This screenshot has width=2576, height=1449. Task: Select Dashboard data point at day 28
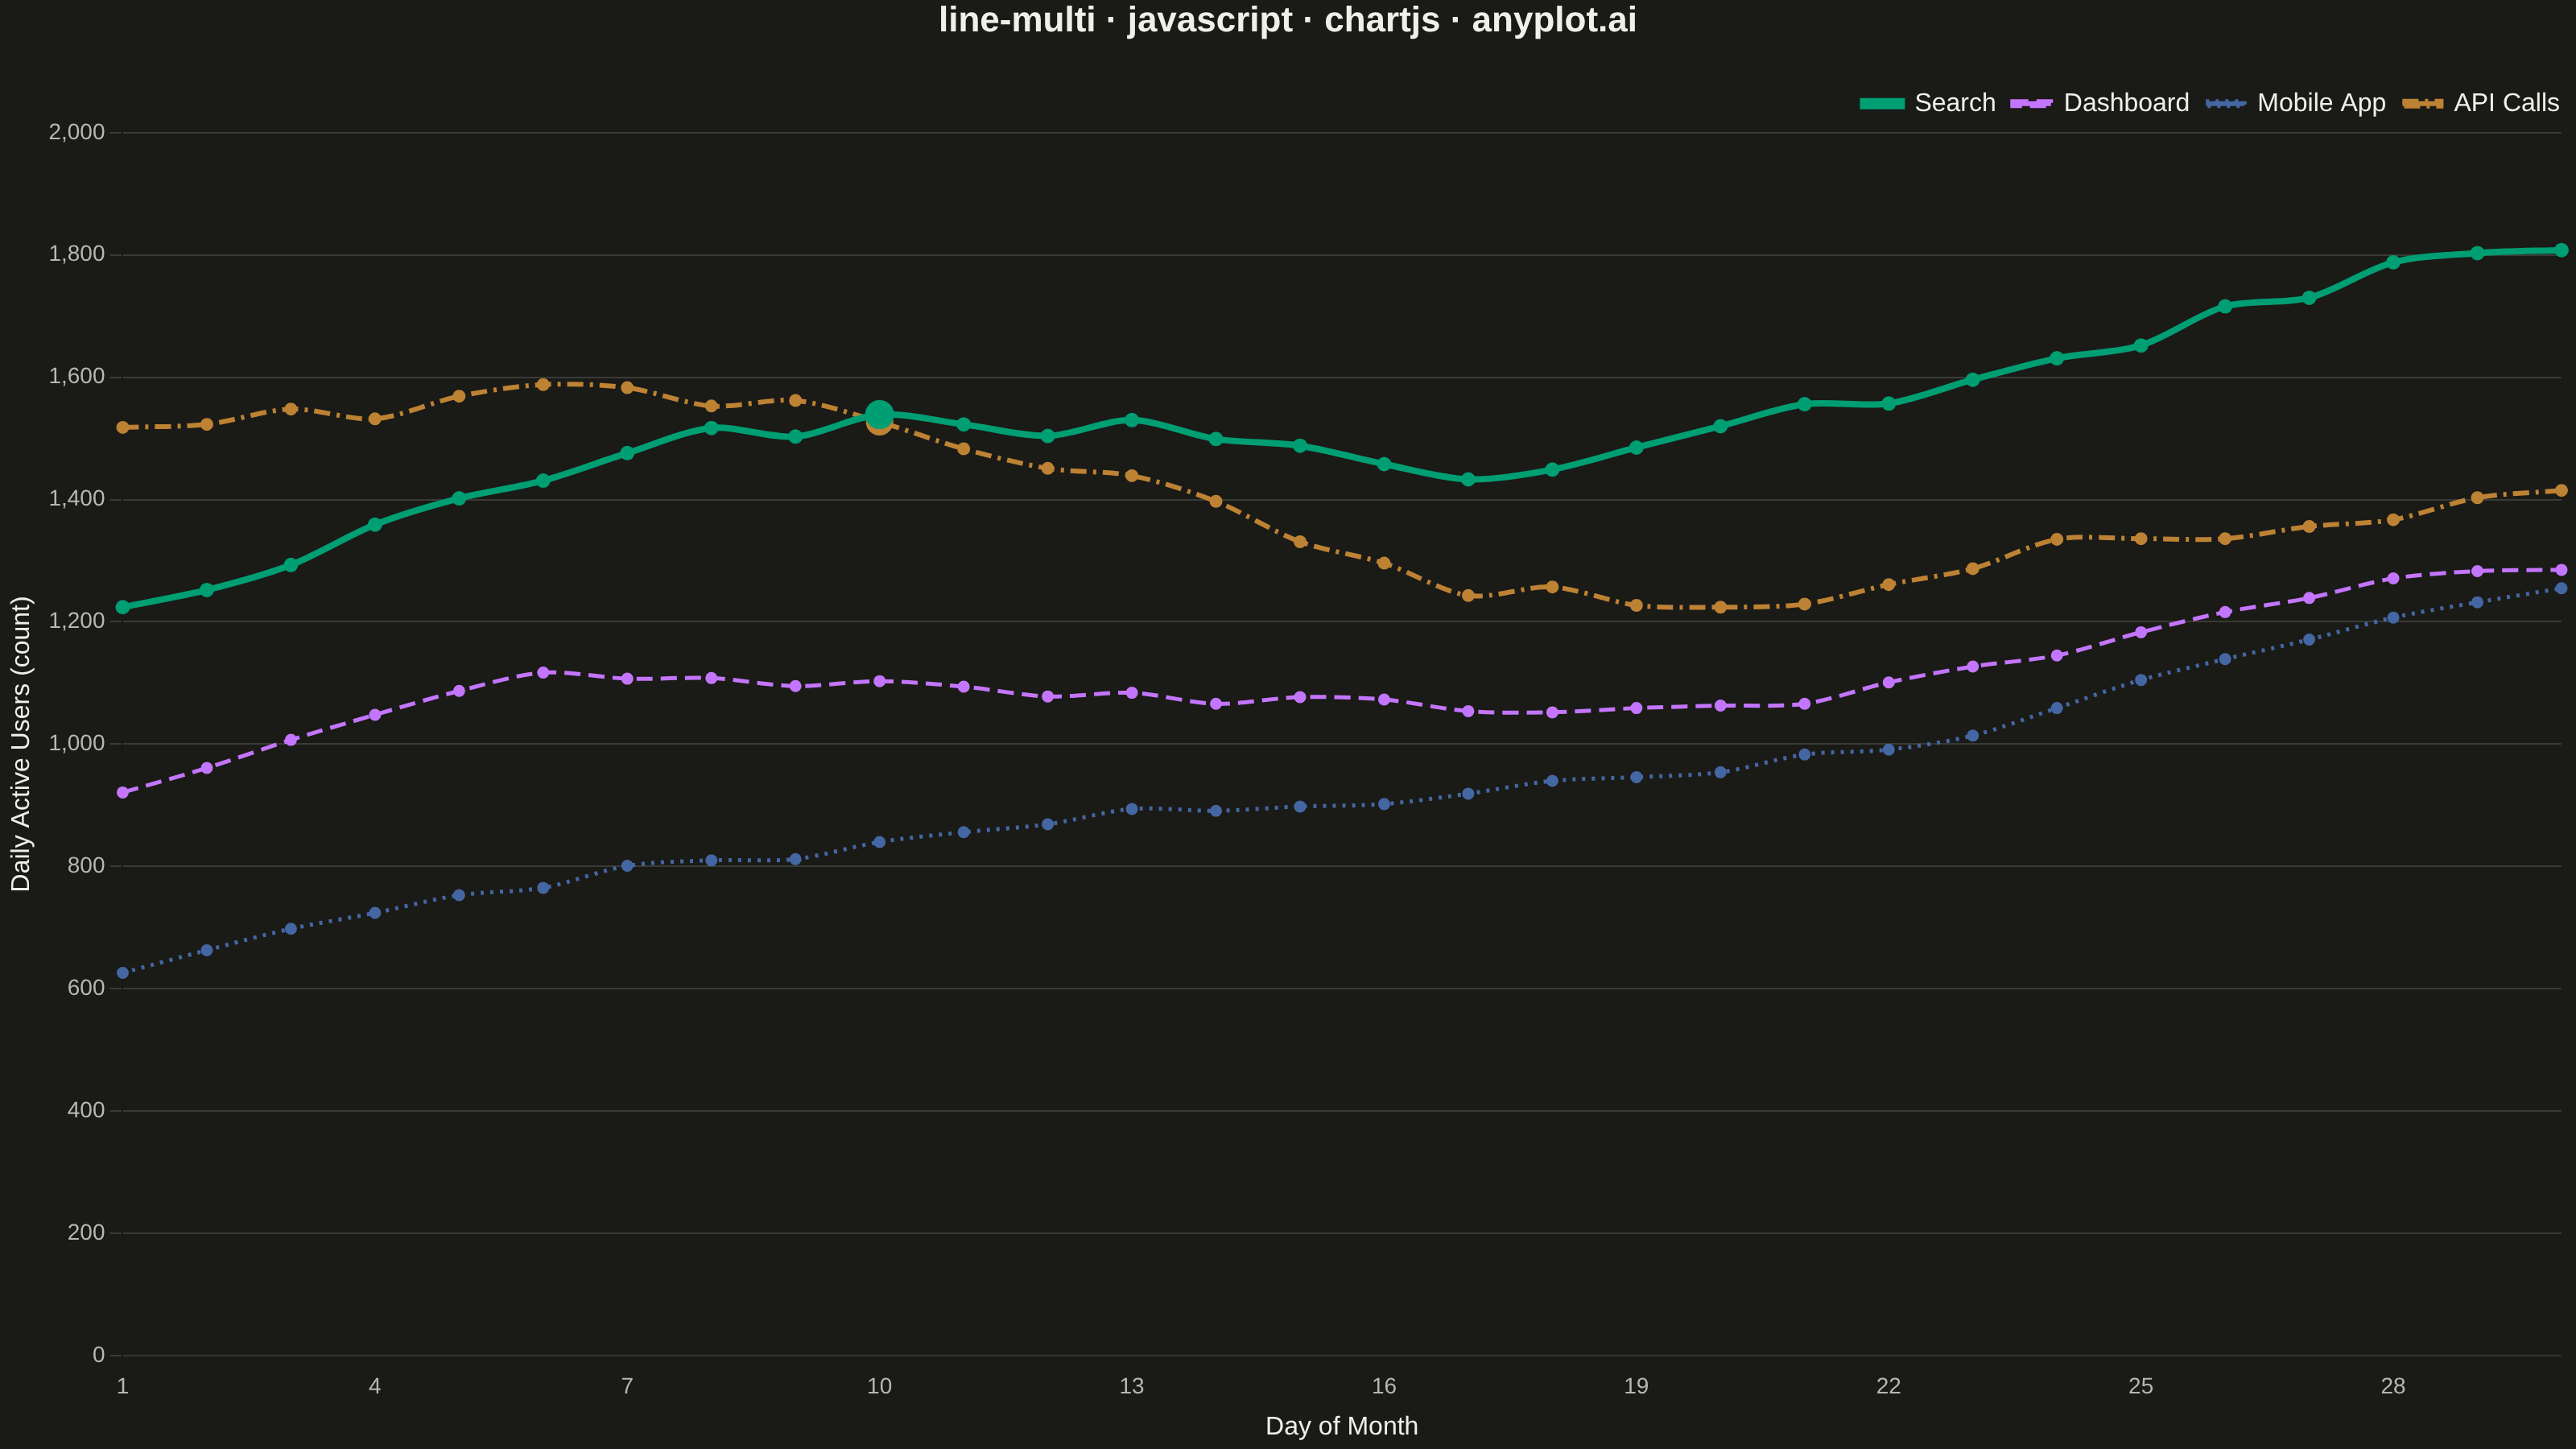coord(2393,578)
